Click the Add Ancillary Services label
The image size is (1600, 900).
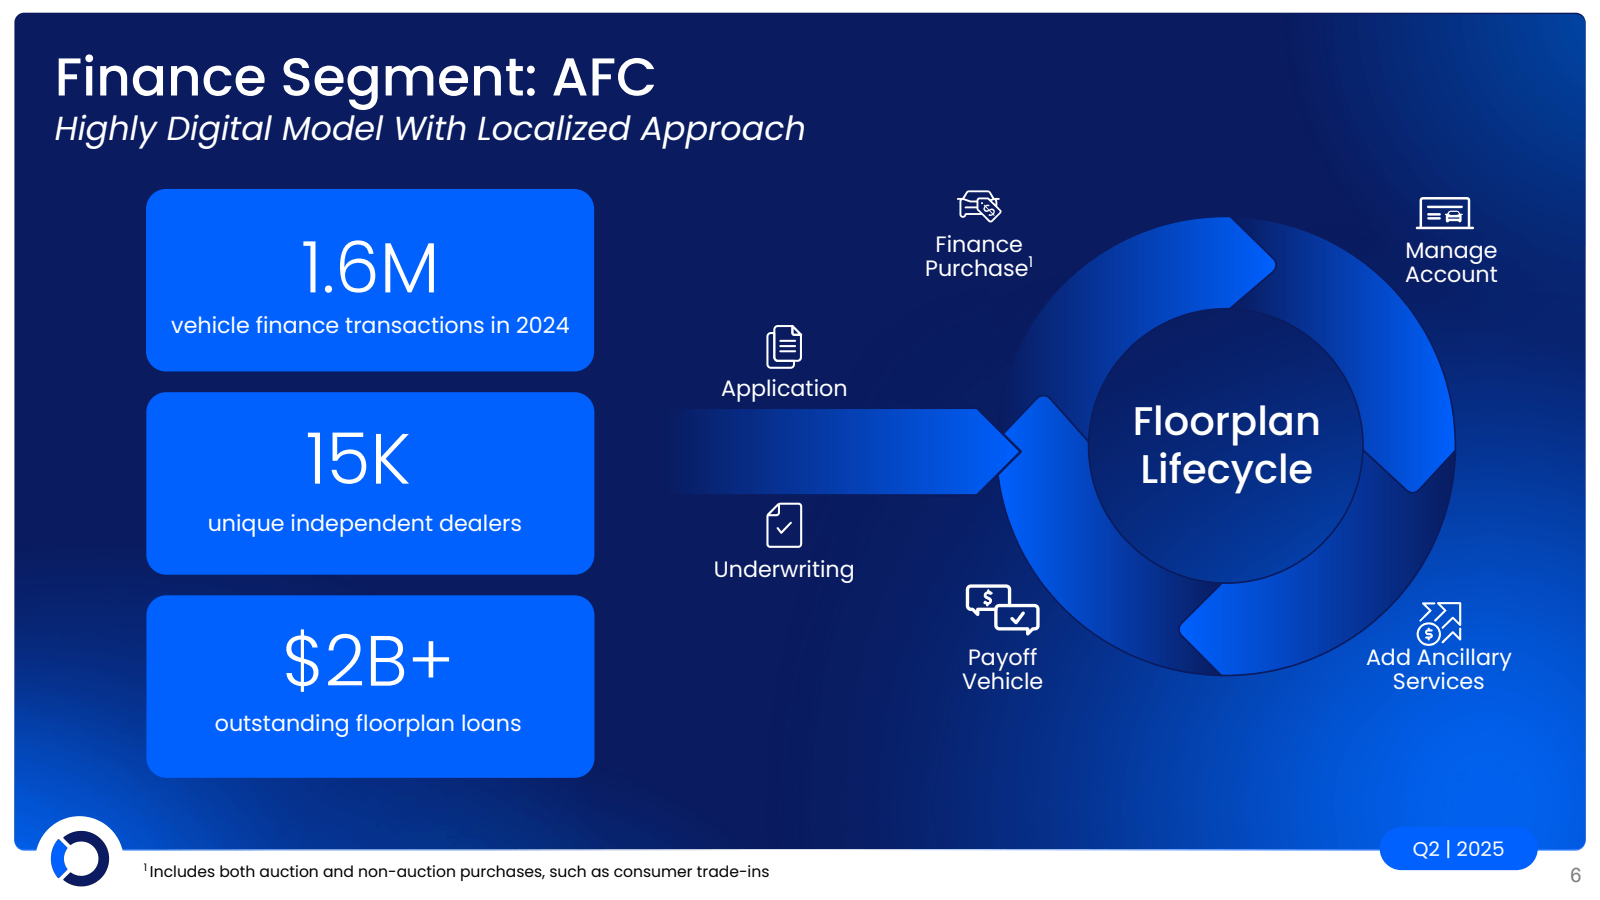click(1439, 670)
